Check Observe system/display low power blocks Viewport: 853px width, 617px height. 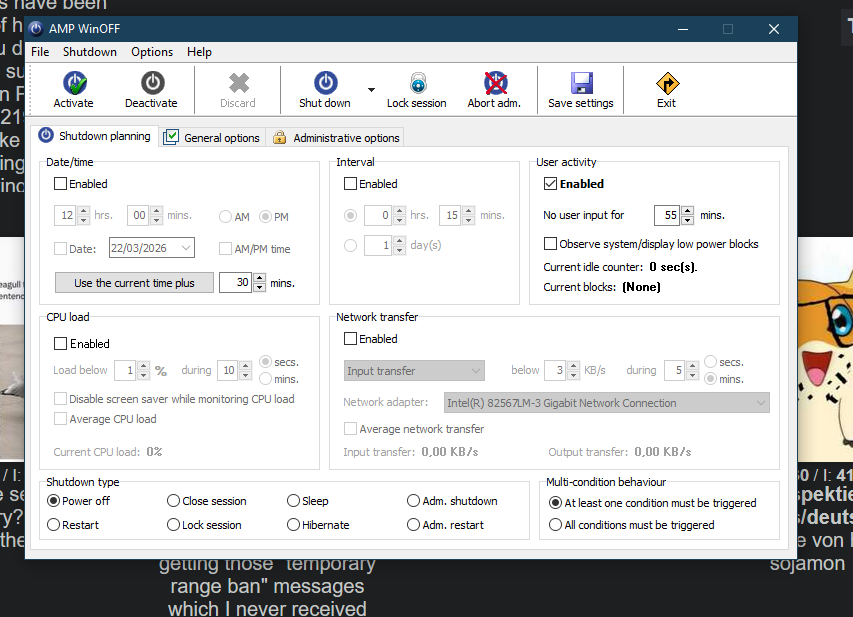click(x=550, y=244)
